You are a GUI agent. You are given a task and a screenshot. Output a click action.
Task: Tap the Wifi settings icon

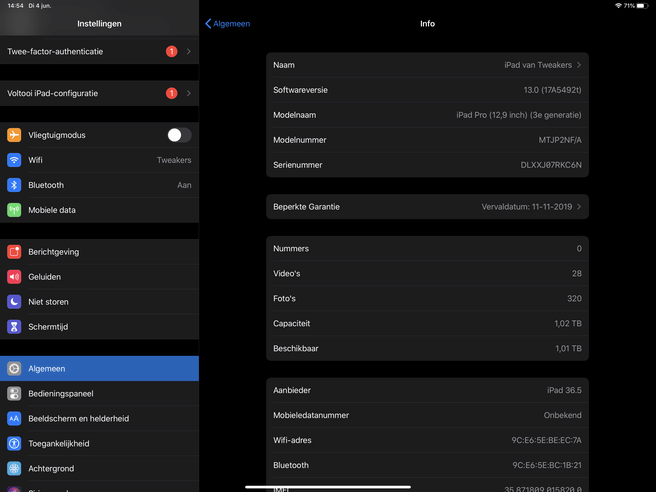[x=14, y=160]
